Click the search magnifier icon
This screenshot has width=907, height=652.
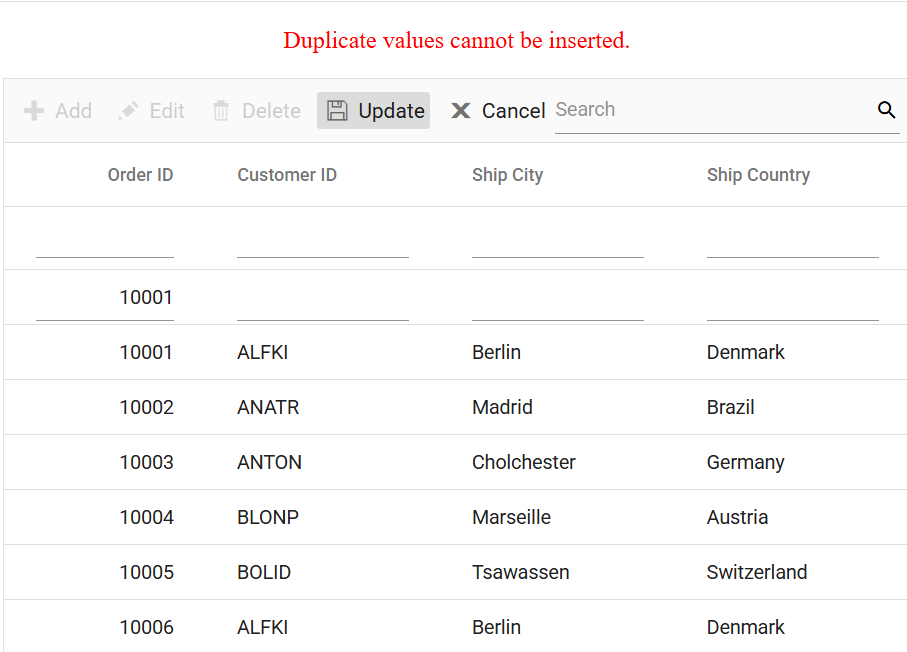tap(886, 109)
